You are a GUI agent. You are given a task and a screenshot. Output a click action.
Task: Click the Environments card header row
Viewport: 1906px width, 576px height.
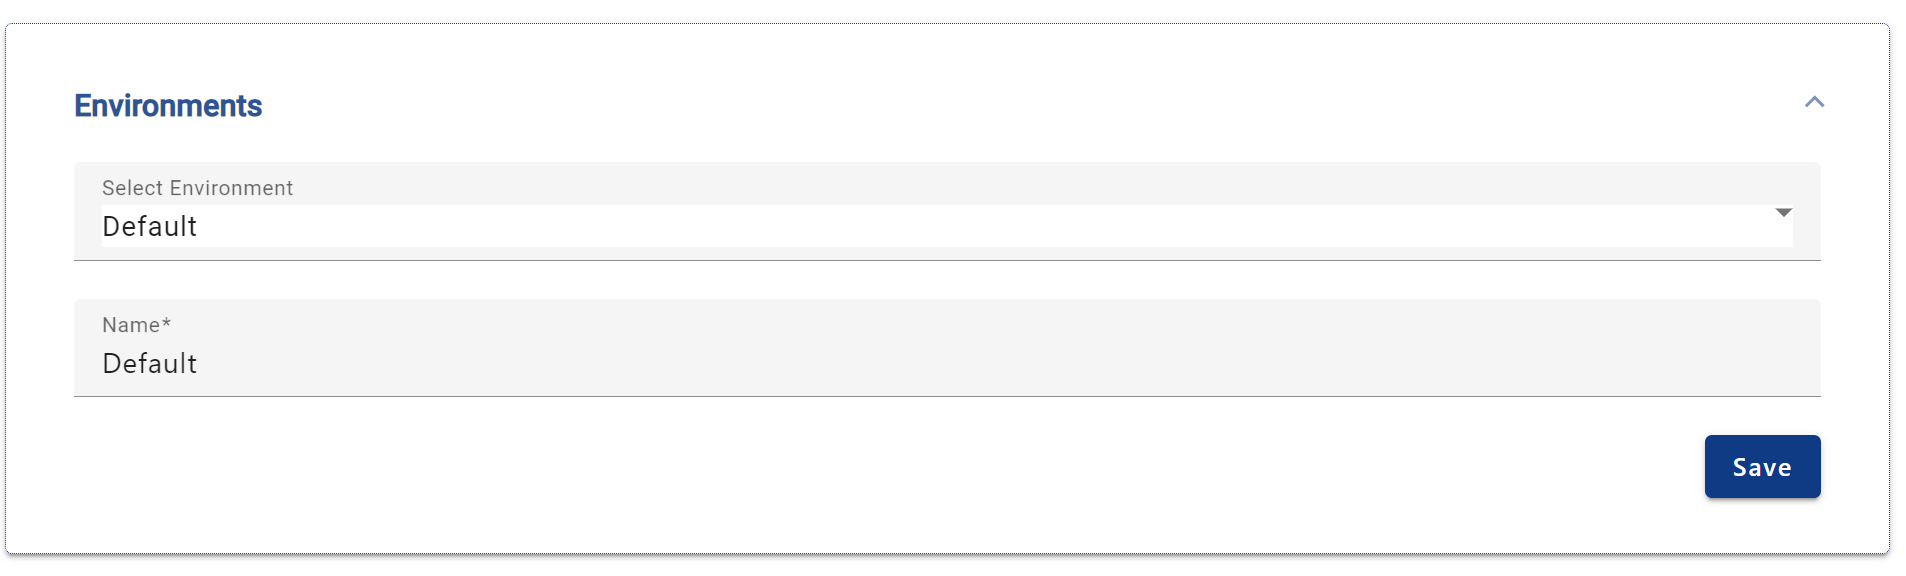click(947, 105)
